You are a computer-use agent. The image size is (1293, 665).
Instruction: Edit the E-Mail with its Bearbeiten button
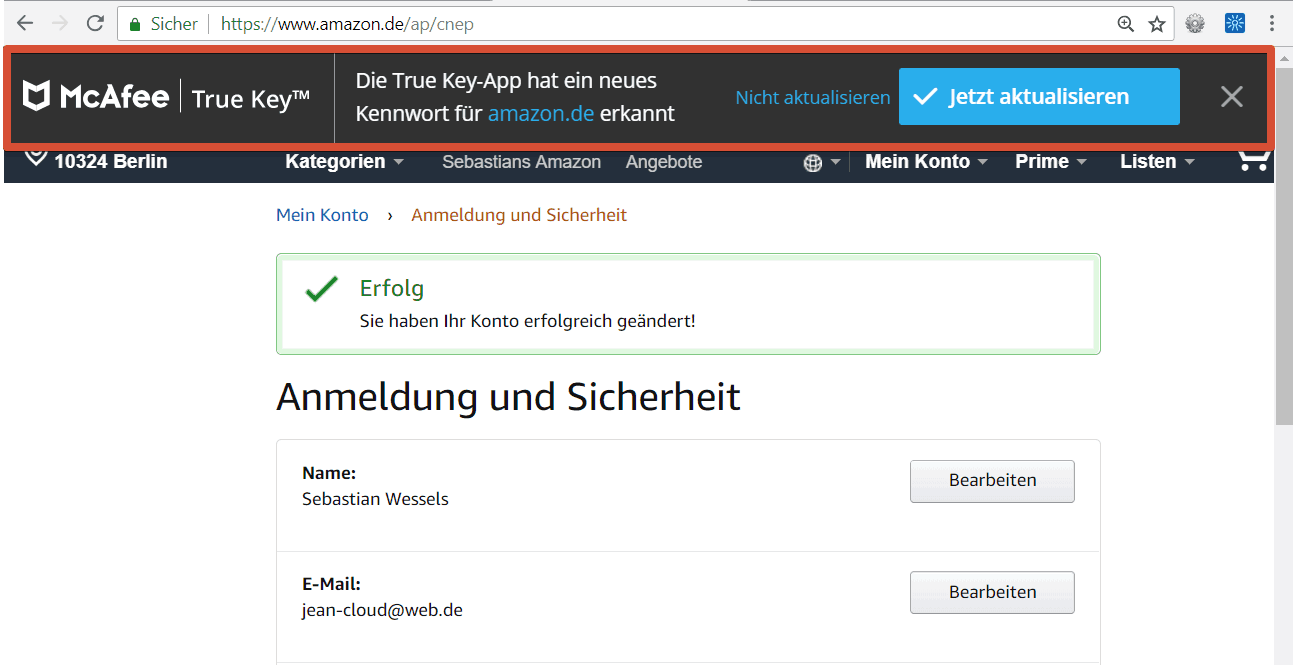[x=992, y=592]
